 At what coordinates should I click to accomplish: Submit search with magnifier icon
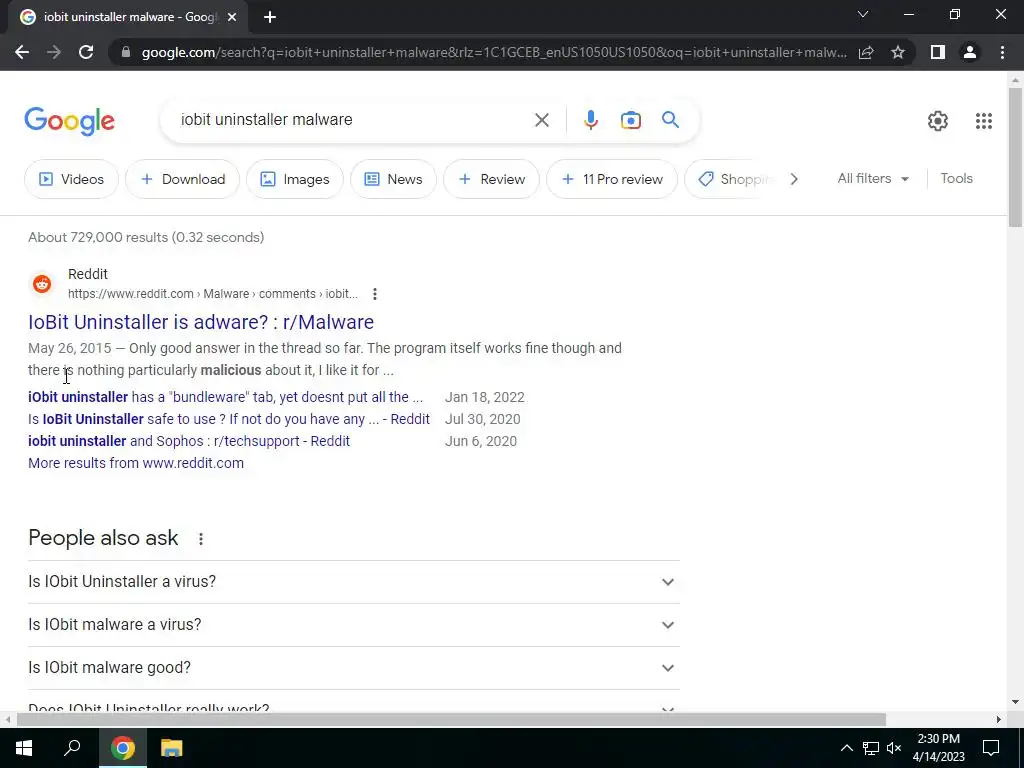point(670,120)
